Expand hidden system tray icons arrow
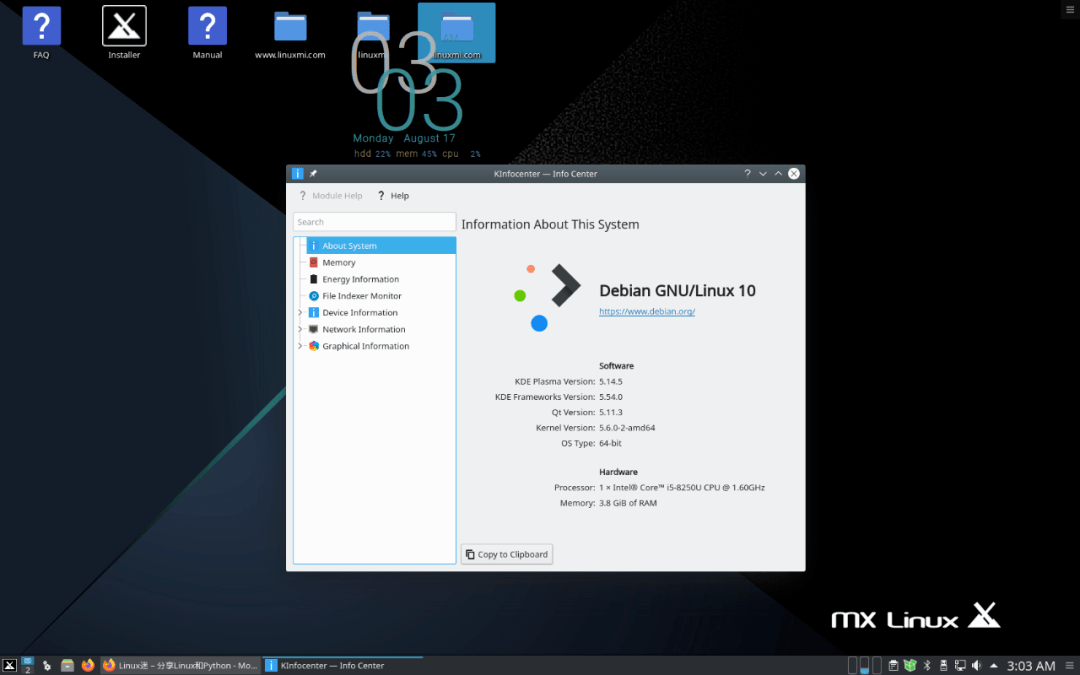Viewport: 1080px width, 675px height. coord(994,665)
